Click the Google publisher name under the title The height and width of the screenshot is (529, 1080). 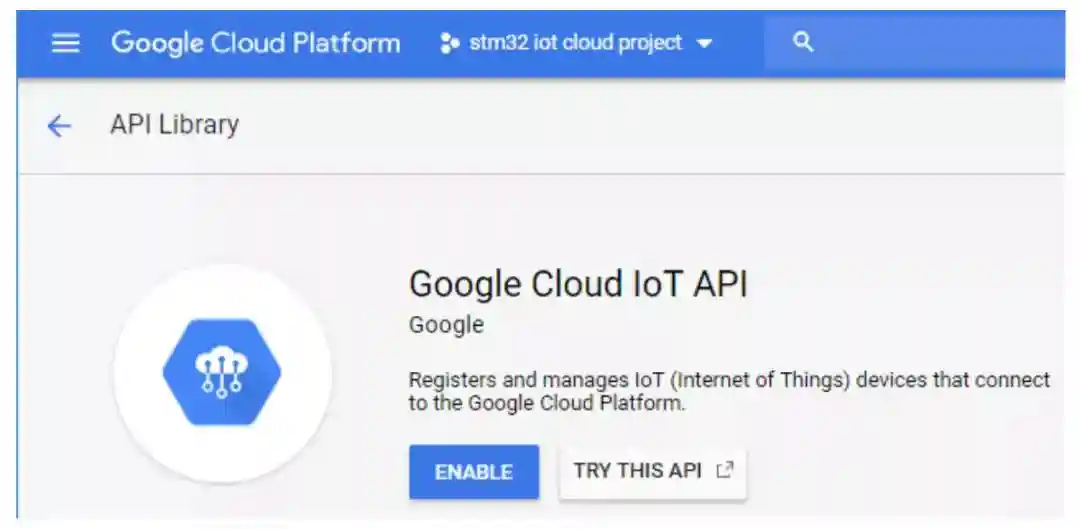coord(446,325)
